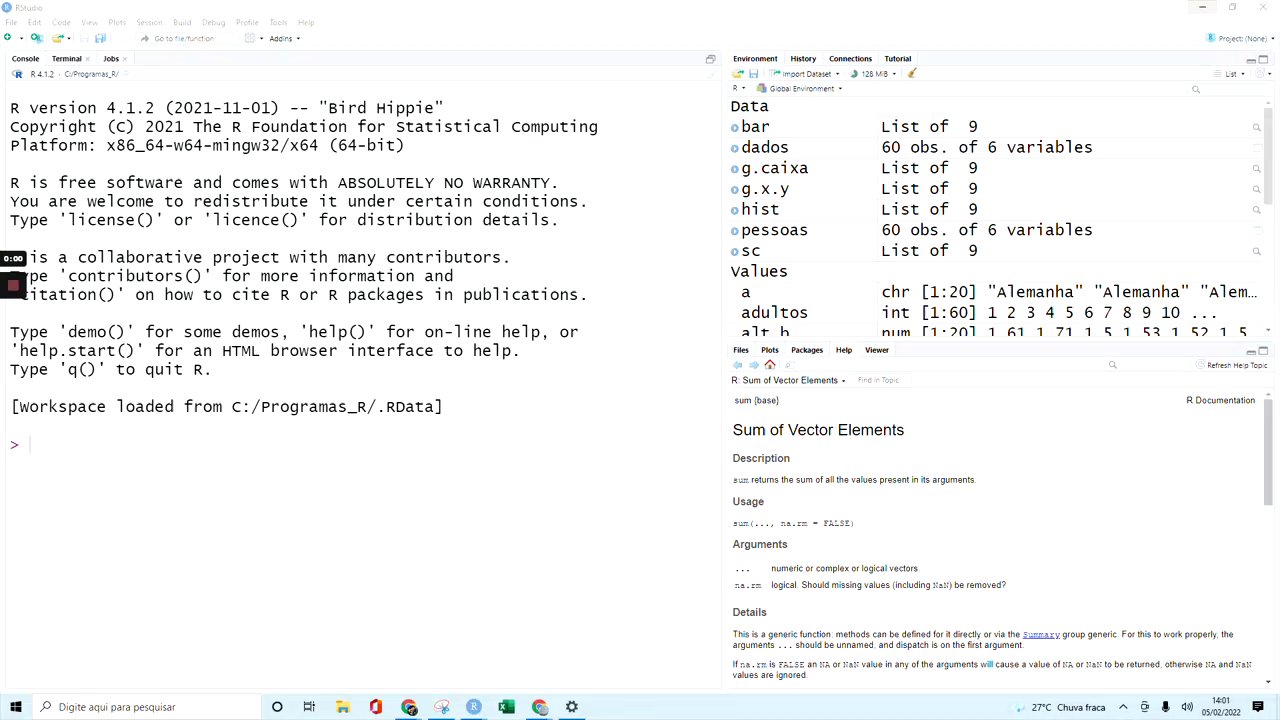The image size is (1280, 720).
Task: Click the Go to file/function field
Action: pos(184,38)
